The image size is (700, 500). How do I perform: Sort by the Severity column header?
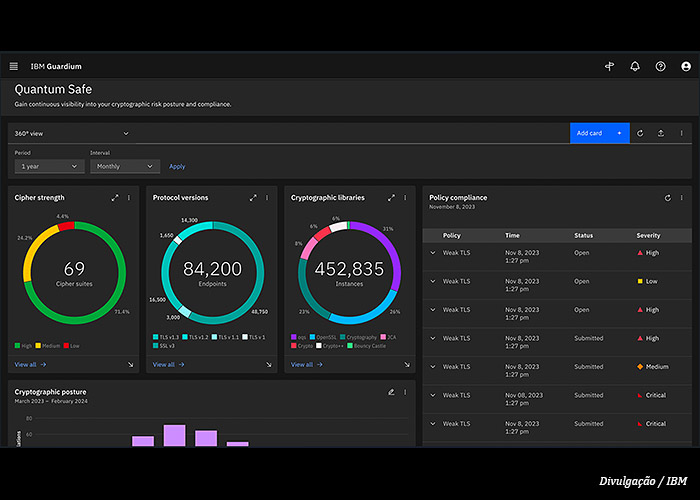(x=648, y=235)
